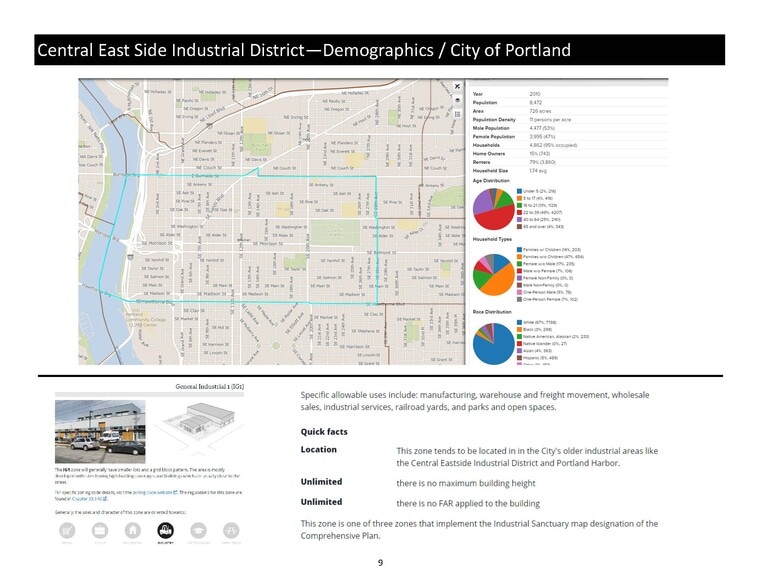761x588 pixels.
Task: Click the map tools icon at the map's top-right
Action: (457, 86)
